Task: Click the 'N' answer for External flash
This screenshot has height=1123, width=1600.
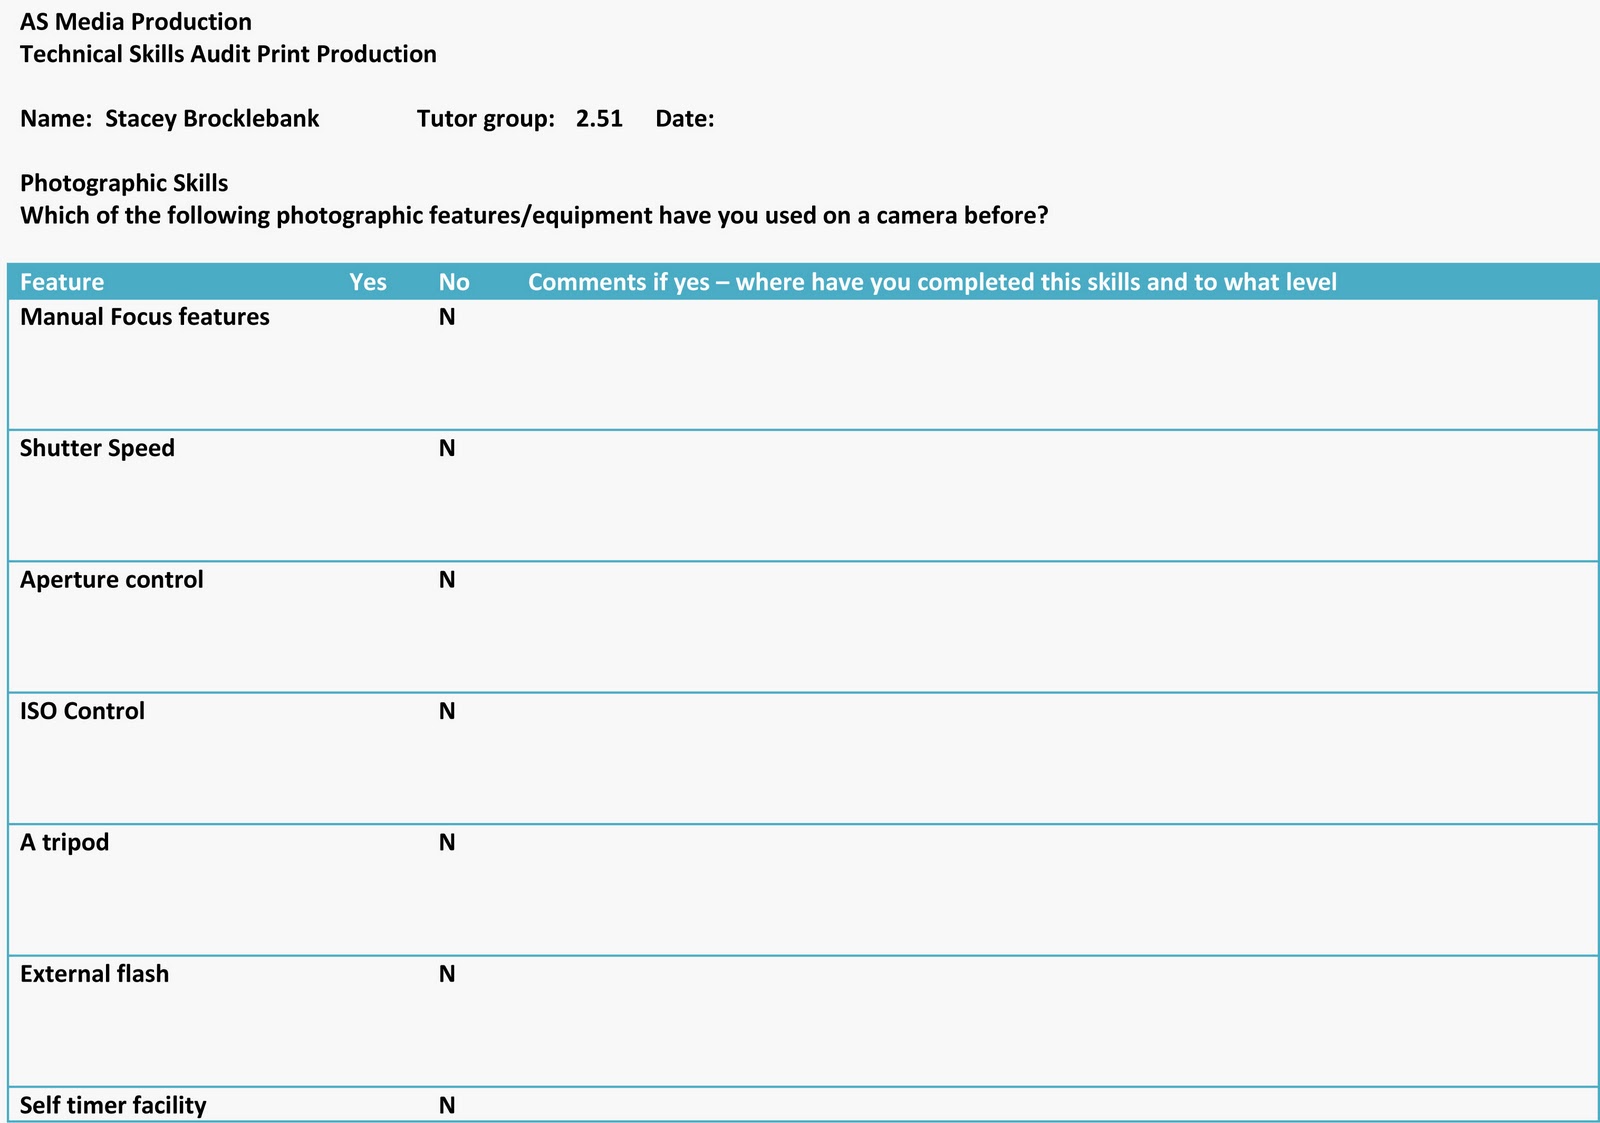Action: point(447,974)
